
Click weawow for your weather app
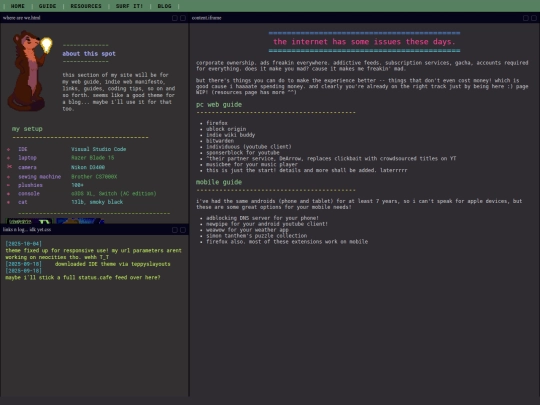coord(247,230)
